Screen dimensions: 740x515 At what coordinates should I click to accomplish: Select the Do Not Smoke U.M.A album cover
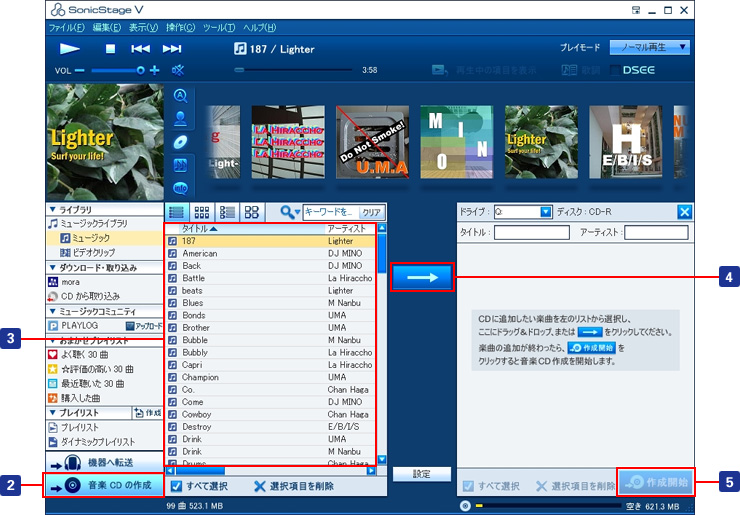372,142
